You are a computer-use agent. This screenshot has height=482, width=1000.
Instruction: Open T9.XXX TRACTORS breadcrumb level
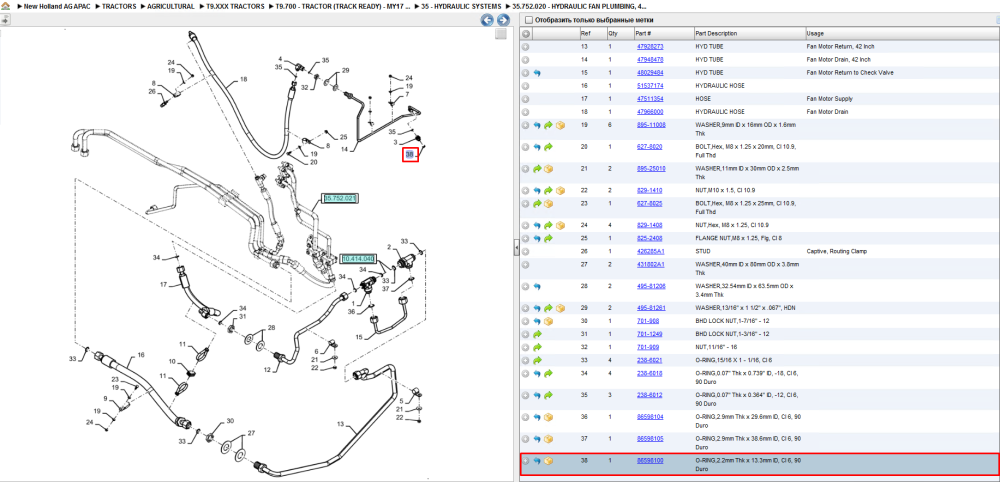[x=235, y=6]
